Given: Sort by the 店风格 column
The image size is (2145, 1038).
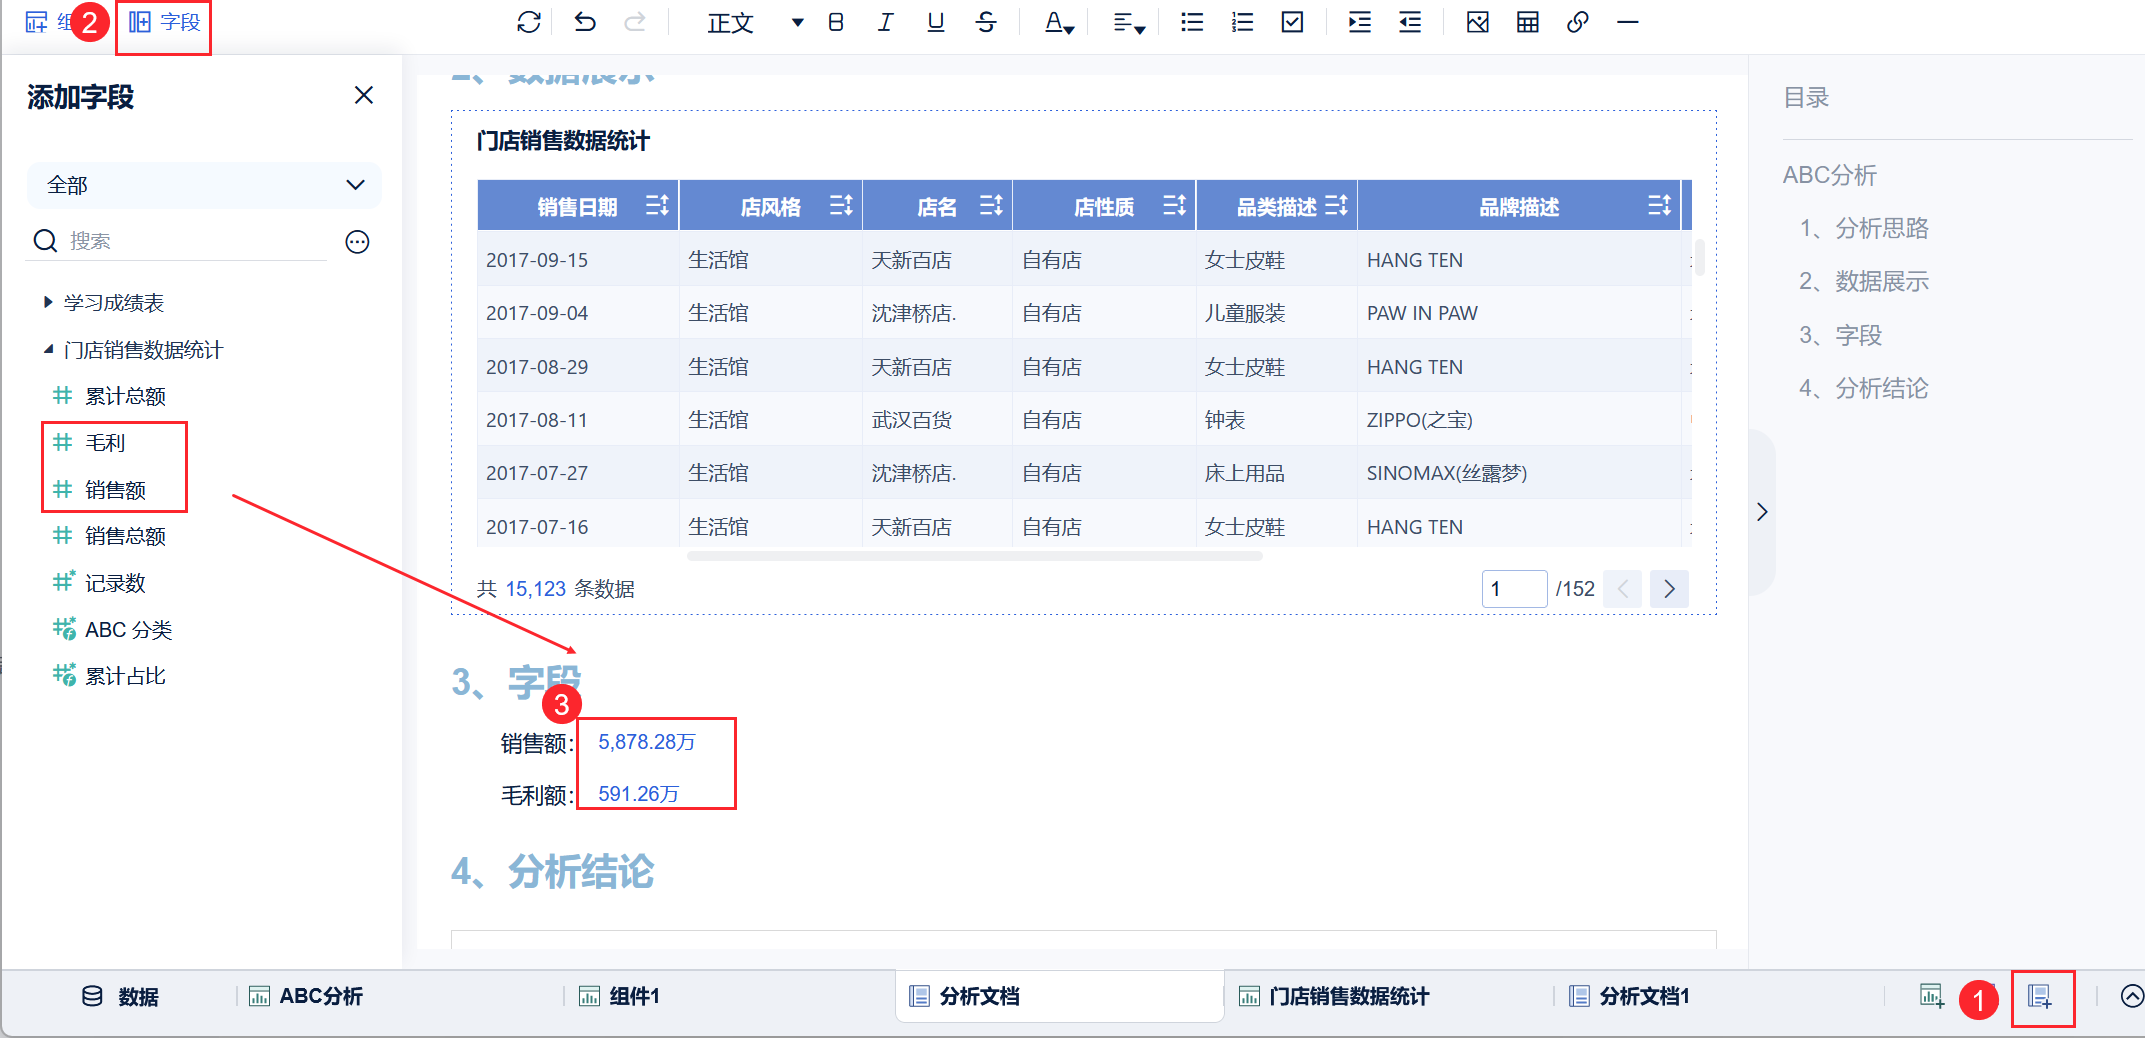Looking at the screenshot, I should click(841, 206).
